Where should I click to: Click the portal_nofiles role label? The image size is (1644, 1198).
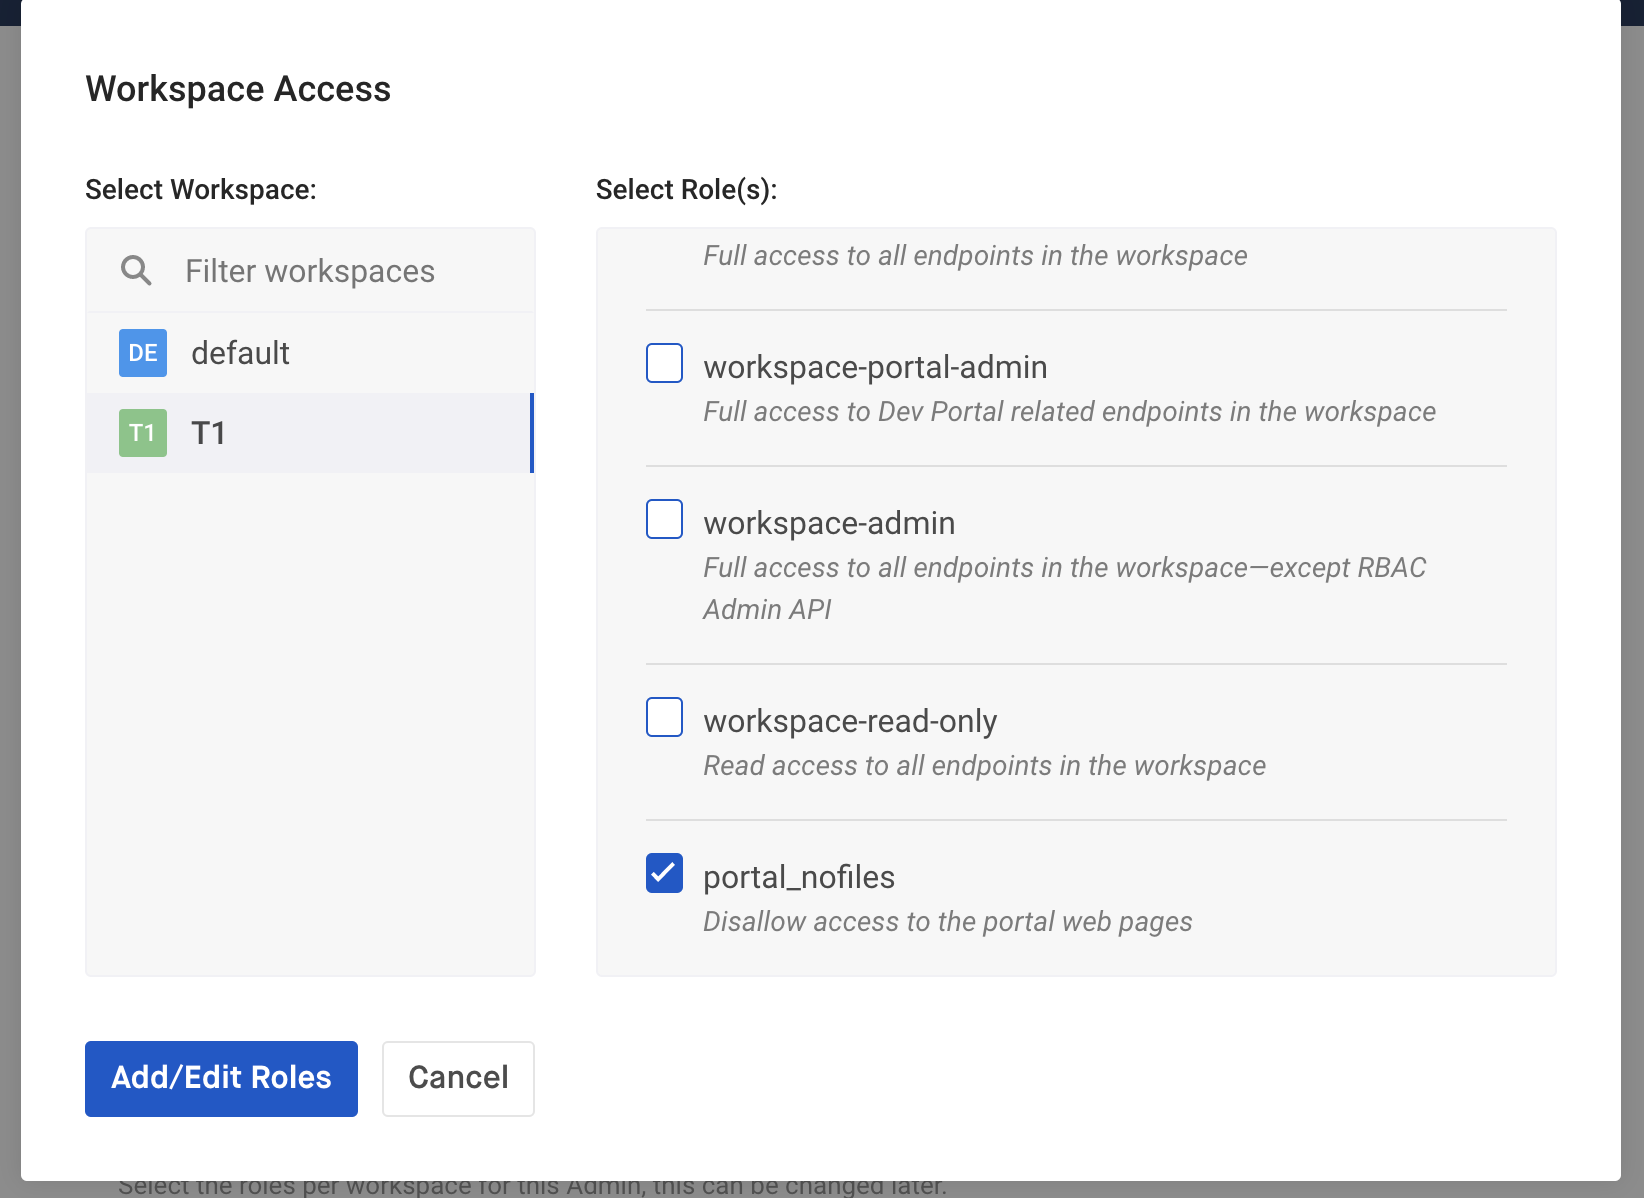click(799, 876)
